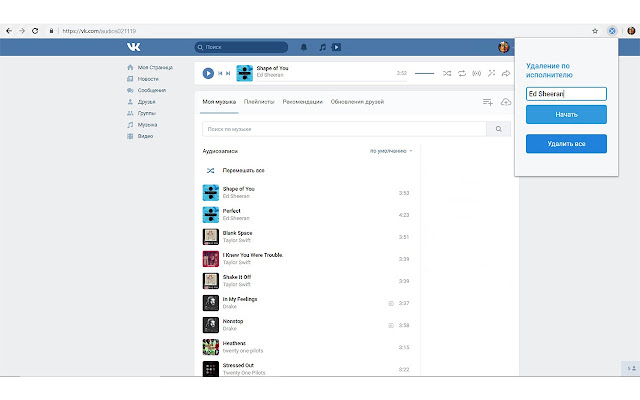Skip to previous track in player
The width and height of the screenshot is (640, 400).
220,73
